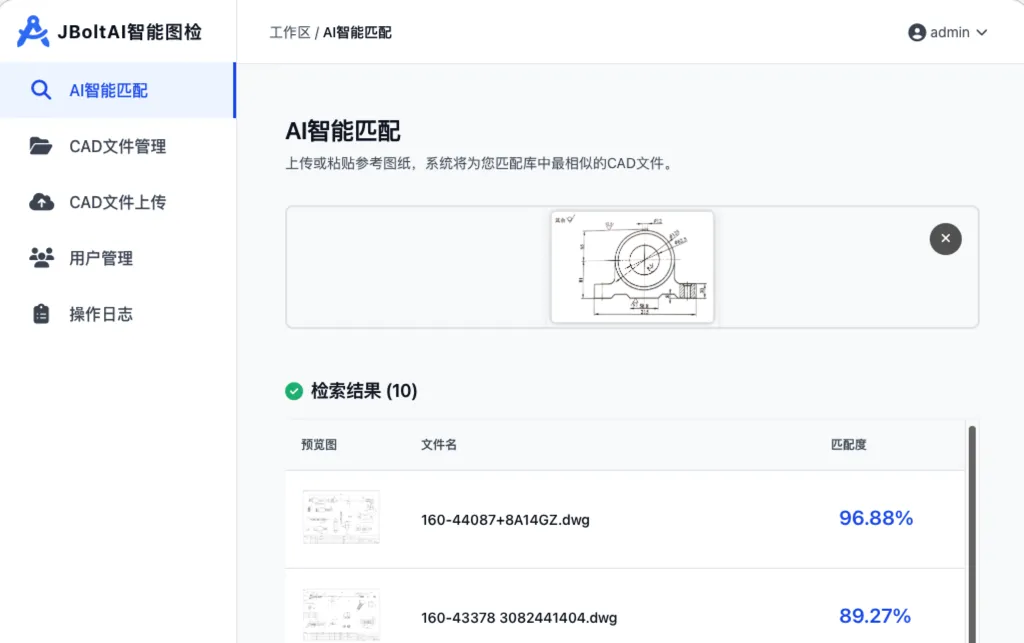Click the 匹配度 column header
Screen dimensions: 1024x643
tap(849, 444)
